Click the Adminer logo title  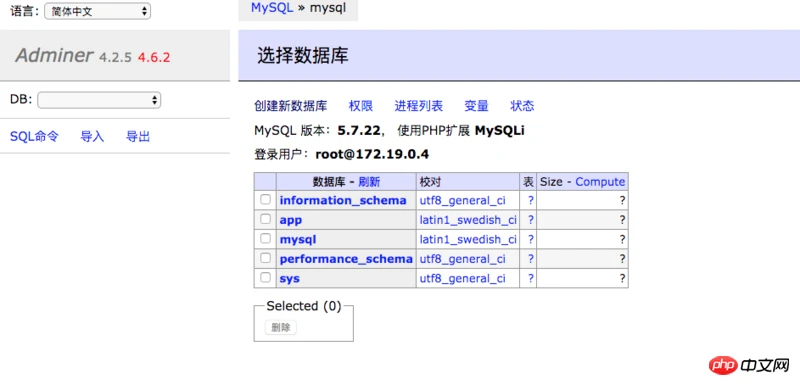54,56
